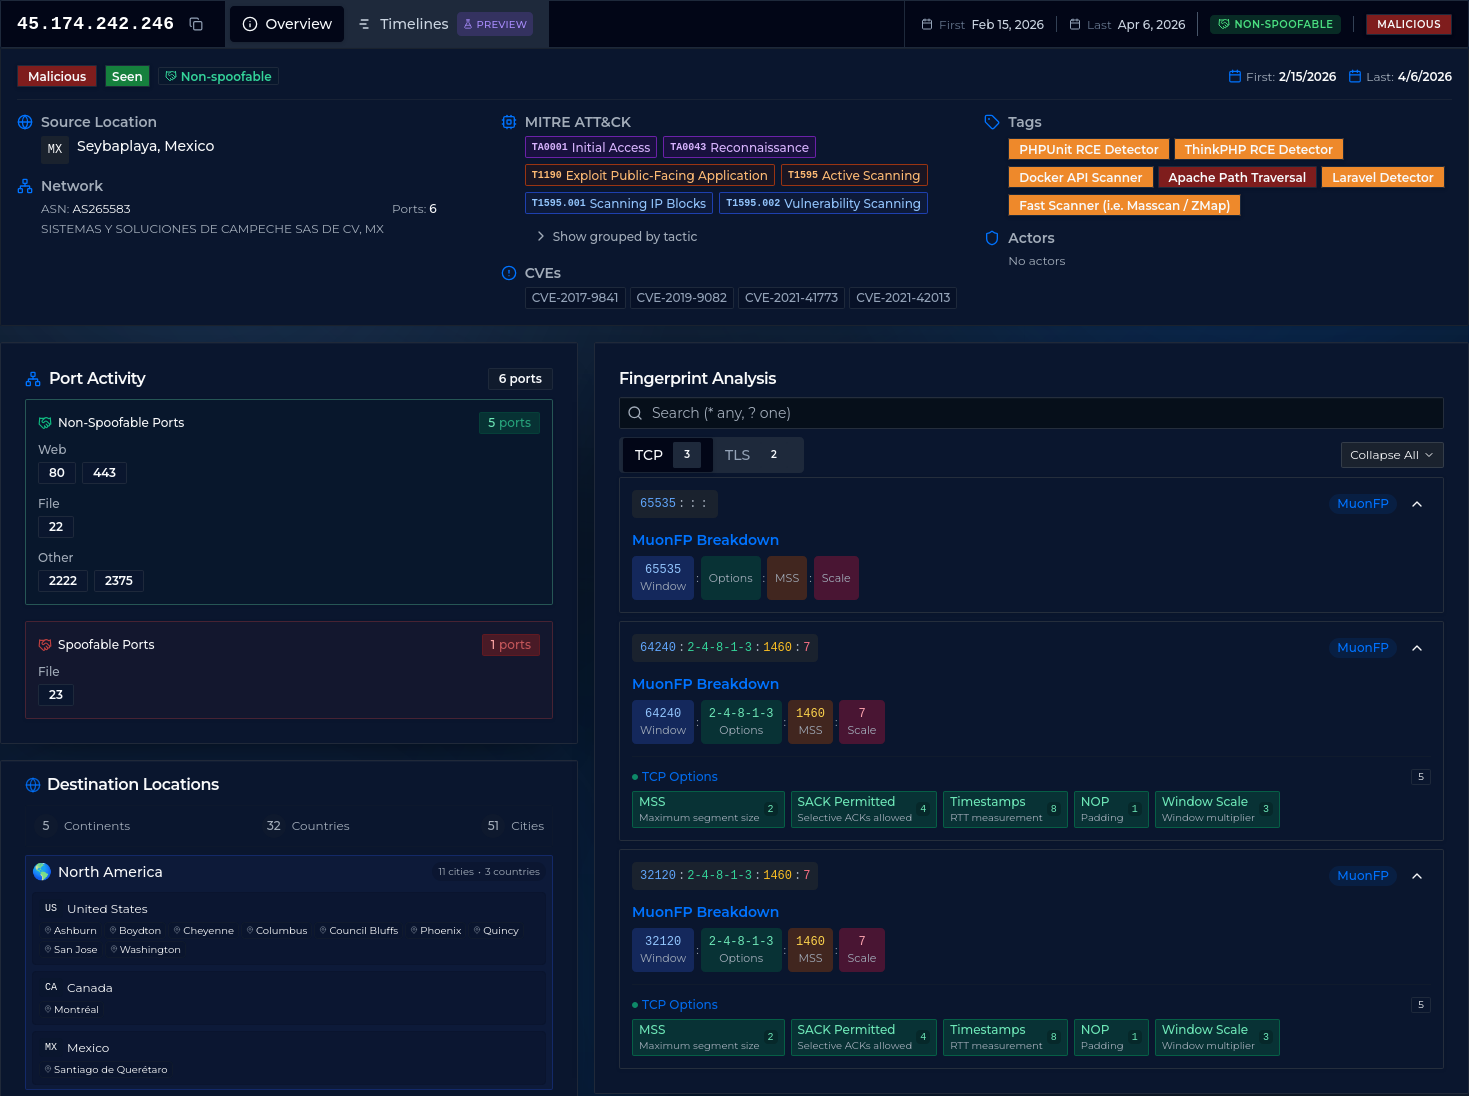Click the CVEs info icon
The width and height of the screenshot is (1469, 1096).
pos(509,272)
